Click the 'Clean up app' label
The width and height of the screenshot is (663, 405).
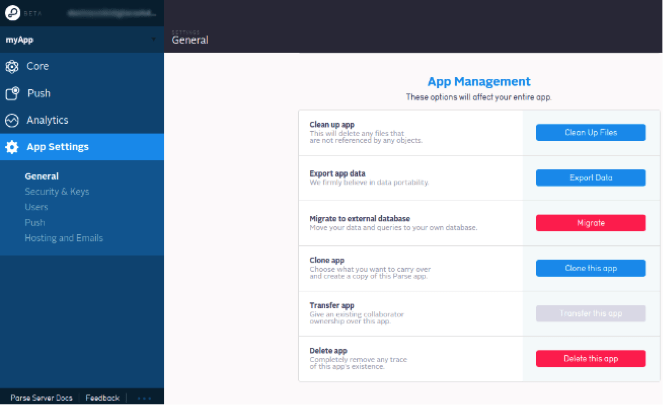click(332, 125)
